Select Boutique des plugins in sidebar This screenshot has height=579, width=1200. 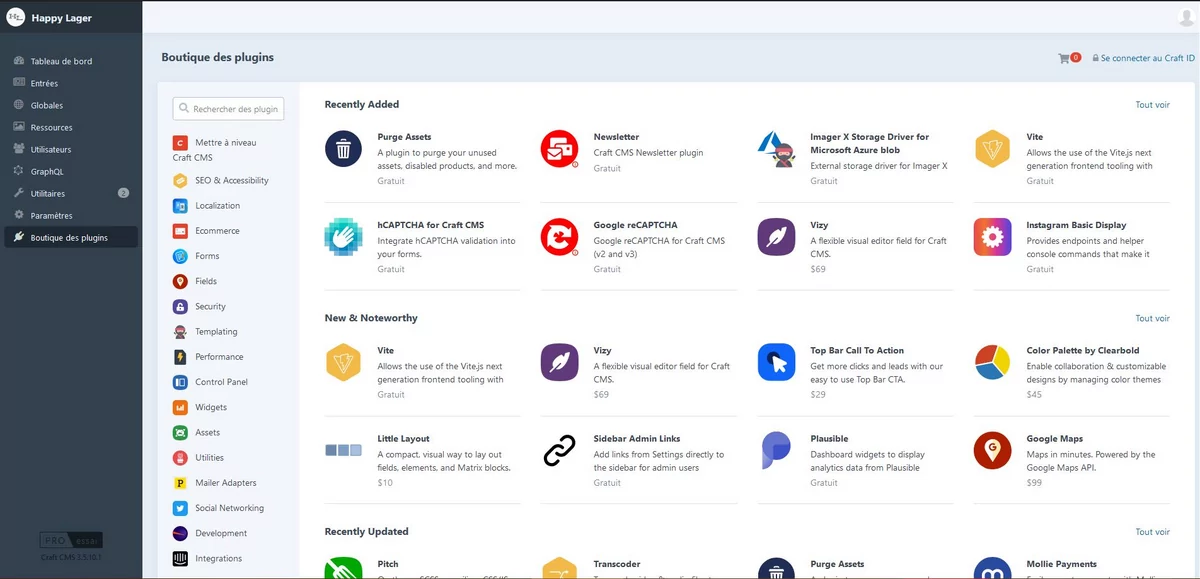click(x=71, y=237)
